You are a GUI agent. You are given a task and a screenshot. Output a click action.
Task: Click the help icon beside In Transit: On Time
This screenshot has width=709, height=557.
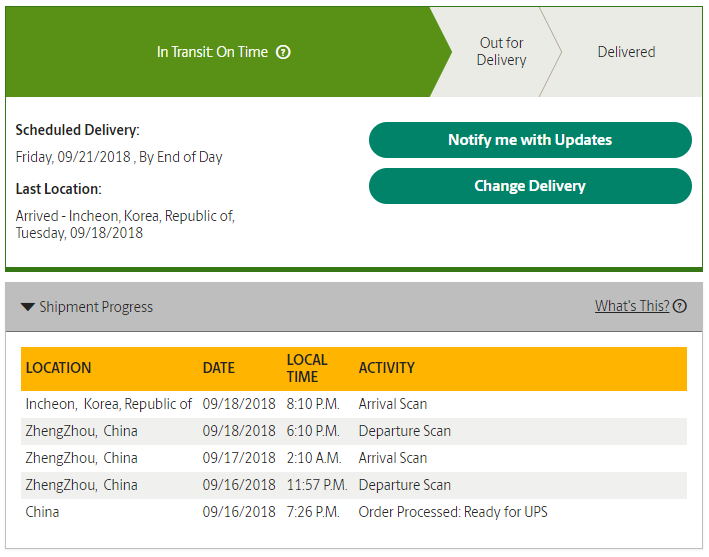click(x=283, y=52)
